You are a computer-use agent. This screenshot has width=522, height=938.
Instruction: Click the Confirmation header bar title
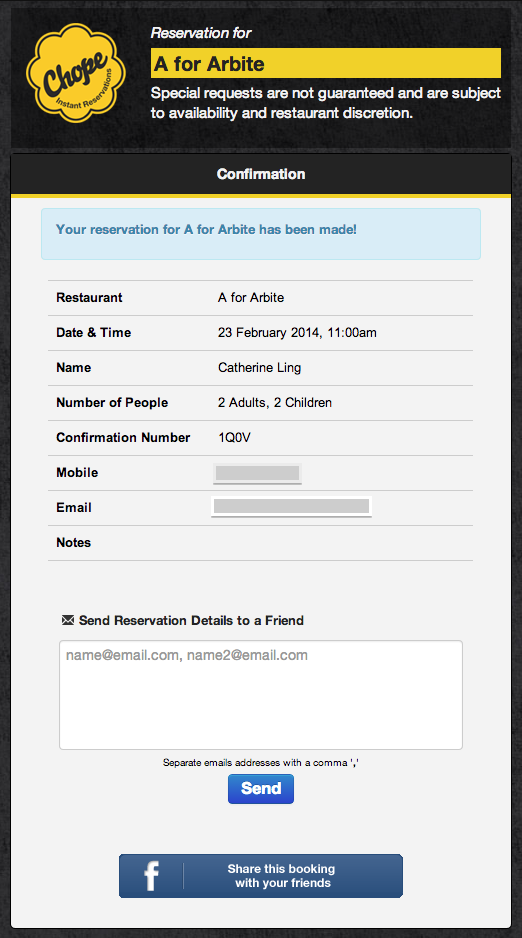(261, 174)
